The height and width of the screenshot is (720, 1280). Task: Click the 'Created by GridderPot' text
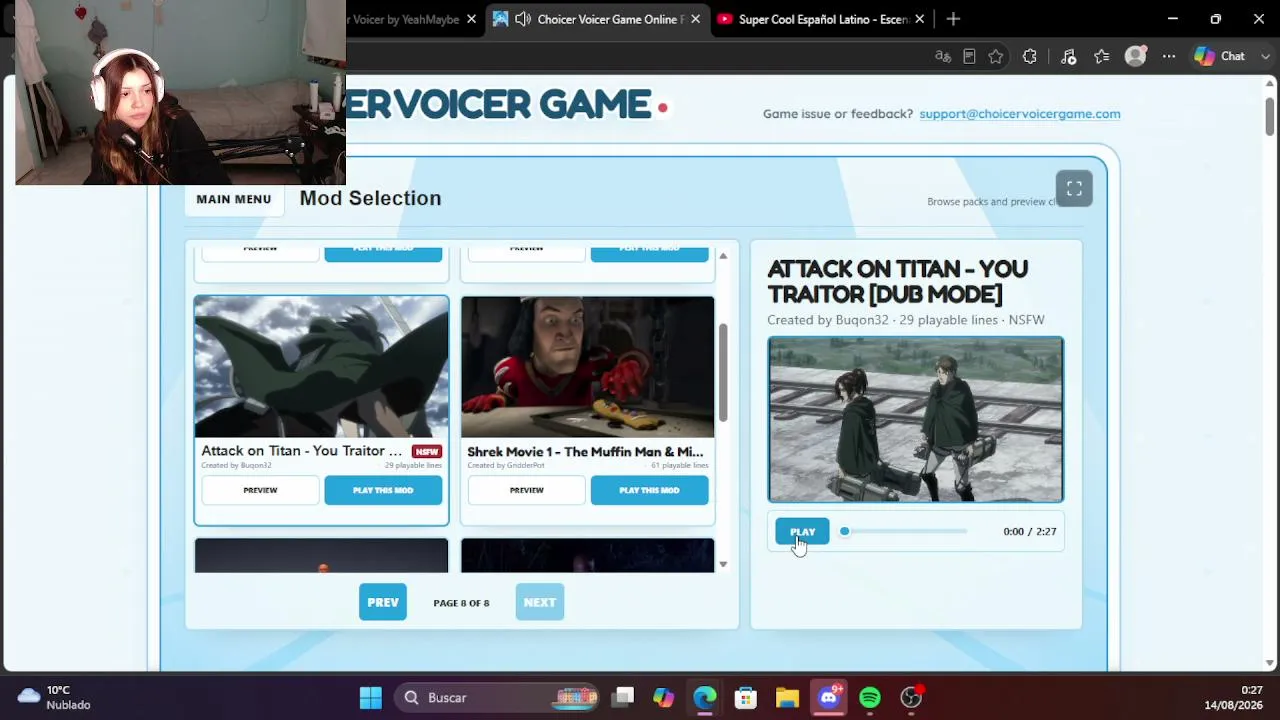click(506, 466)
